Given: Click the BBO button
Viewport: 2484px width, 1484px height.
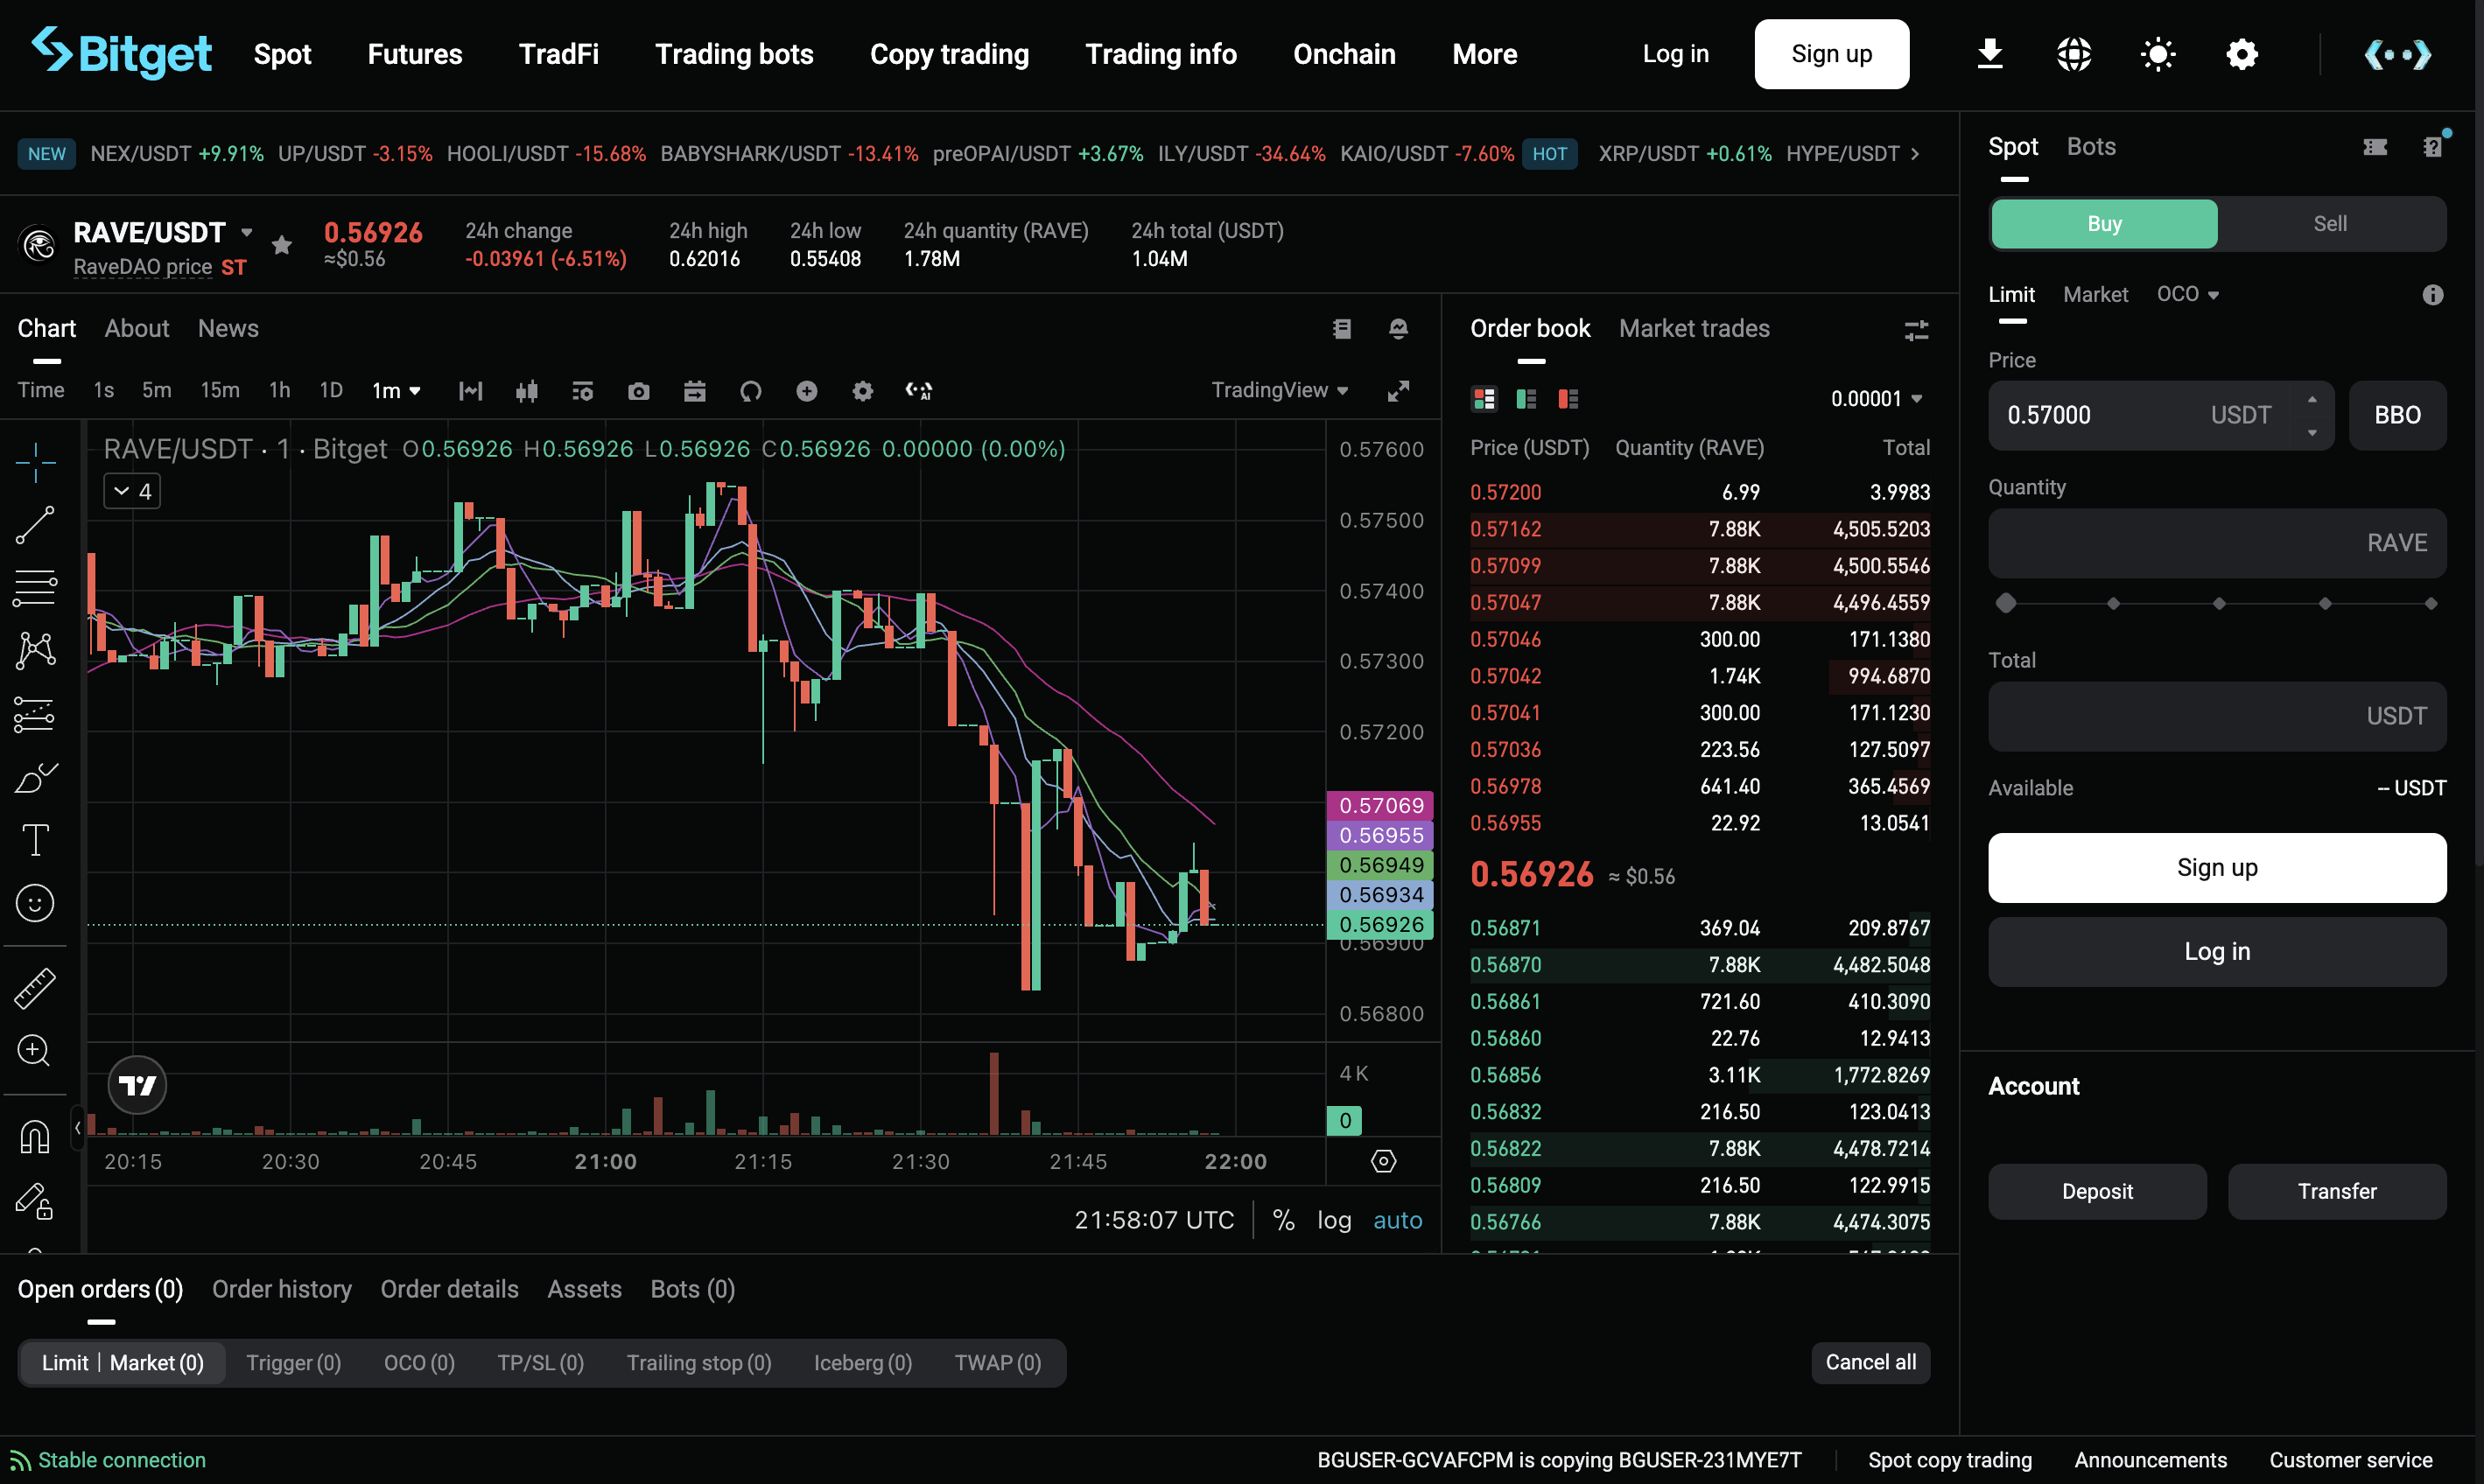Looking at the screenshot, I should (2397, 415).
